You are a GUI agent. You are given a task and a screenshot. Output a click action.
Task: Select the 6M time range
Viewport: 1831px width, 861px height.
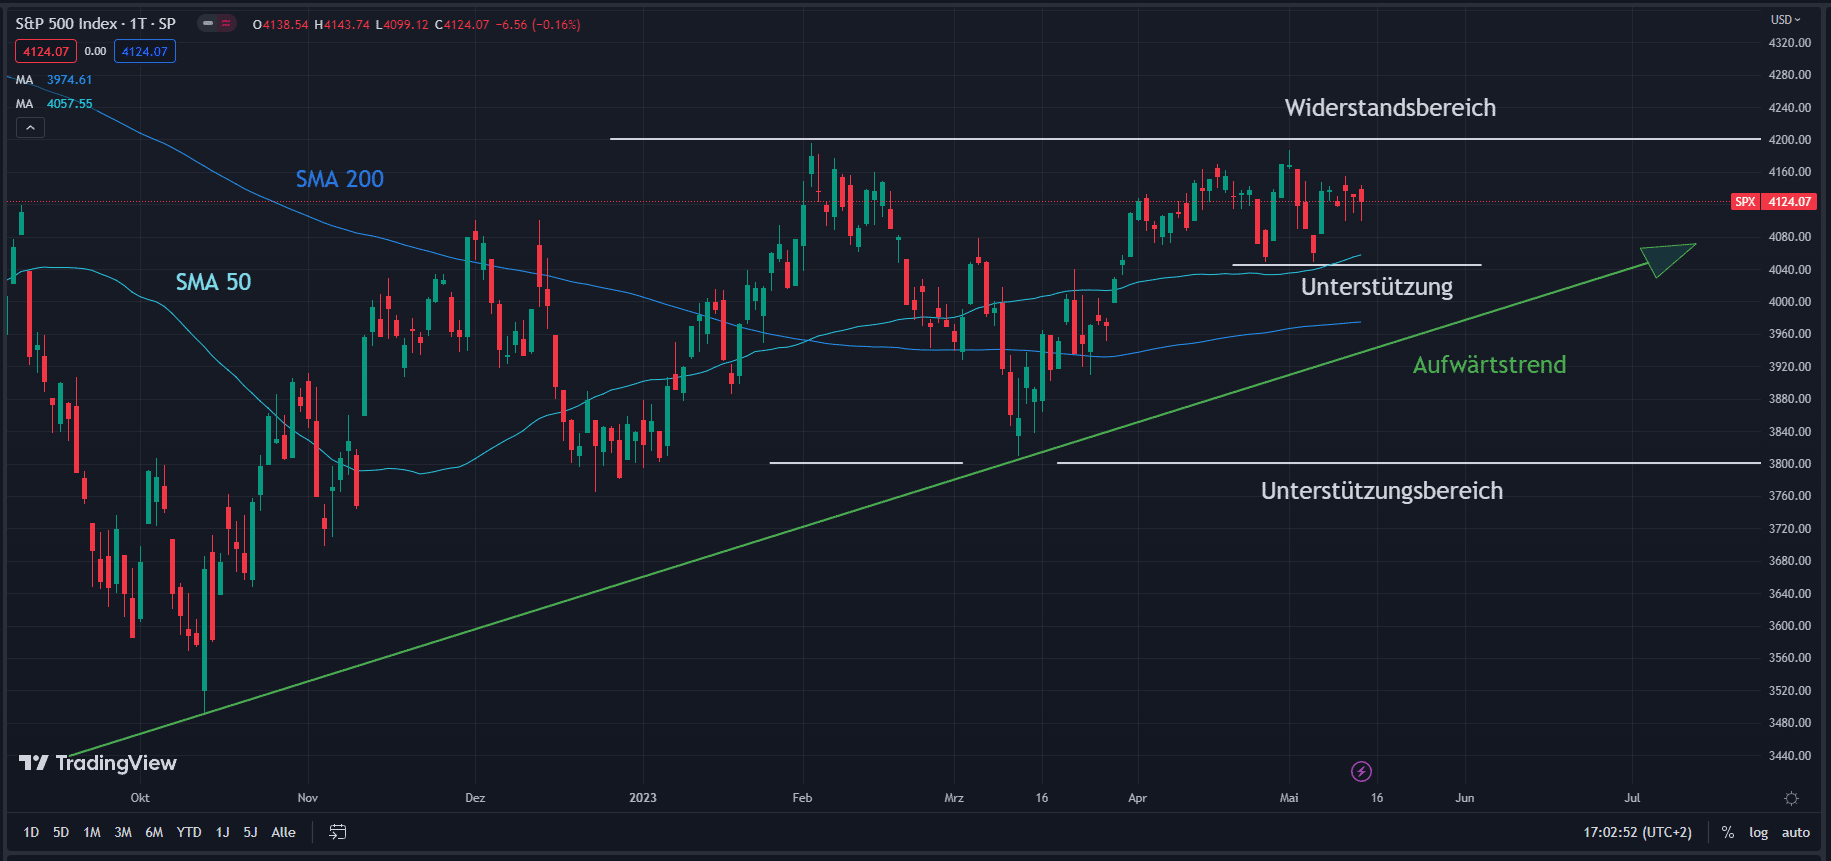[154, 832]
